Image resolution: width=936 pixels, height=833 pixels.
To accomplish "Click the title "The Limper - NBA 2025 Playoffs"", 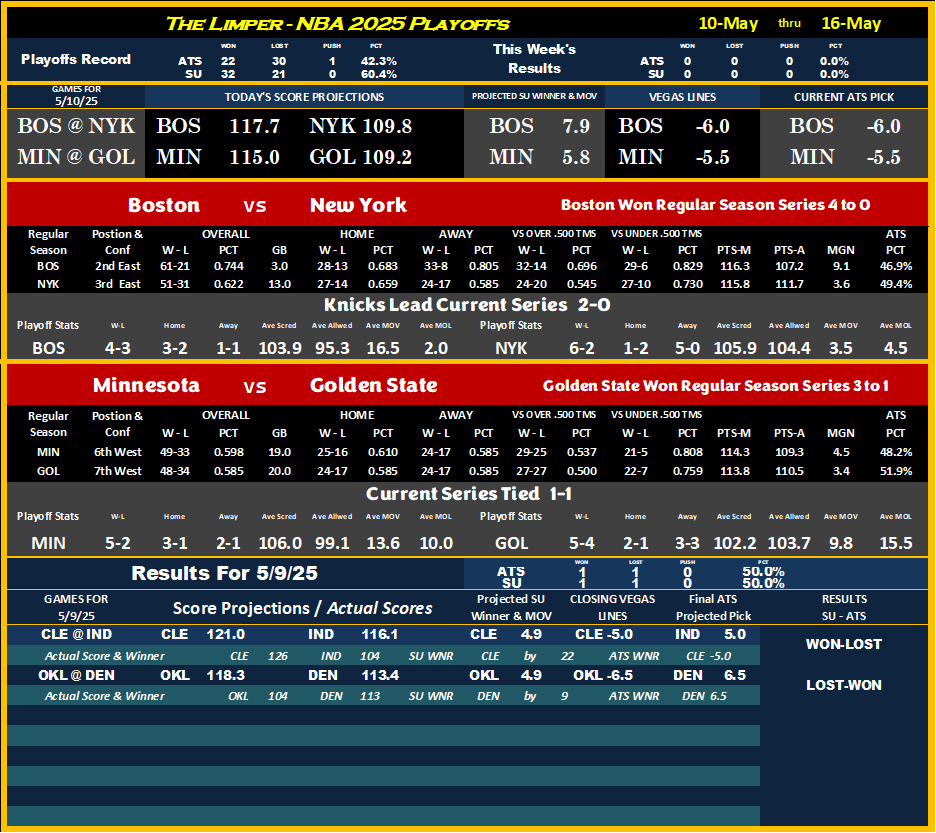I will pyautogui.click(x=337, y=23).
